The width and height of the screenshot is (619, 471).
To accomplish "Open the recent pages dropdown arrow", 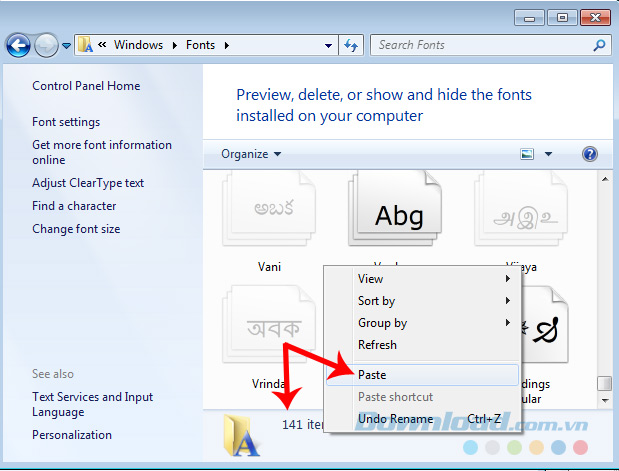I will 66,45.
